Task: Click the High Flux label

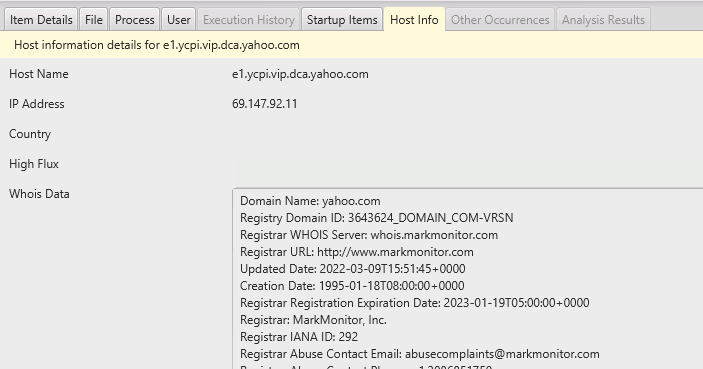Action: (34, 164)
